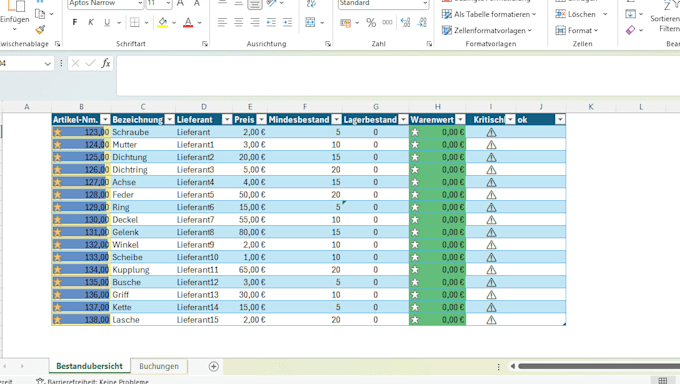Add a new sheet with plus icon
The image size is (680, 384).
[x=213, y=367]
